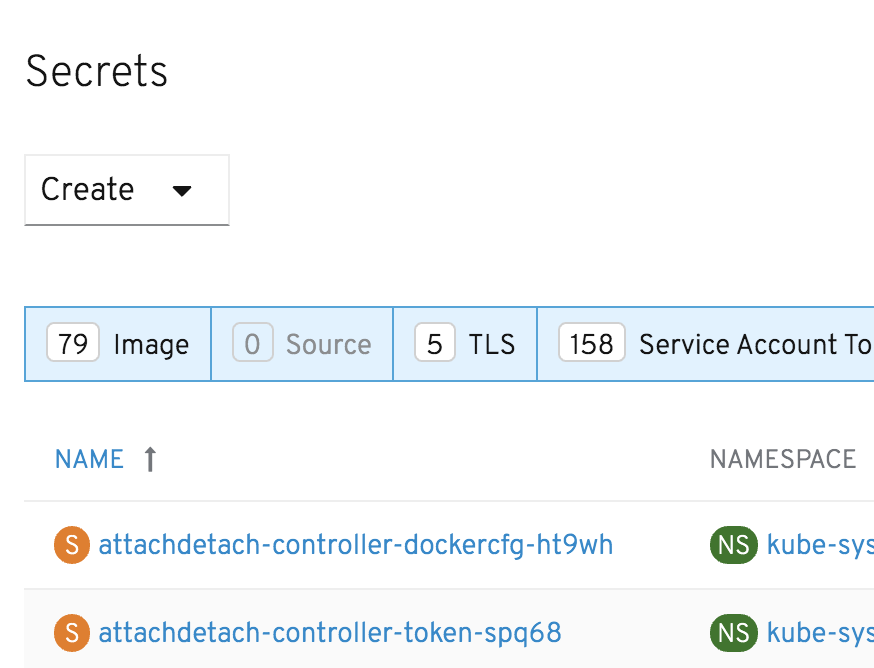Click the green NS icon in the token-spq68 row

(x=733, y=632)
